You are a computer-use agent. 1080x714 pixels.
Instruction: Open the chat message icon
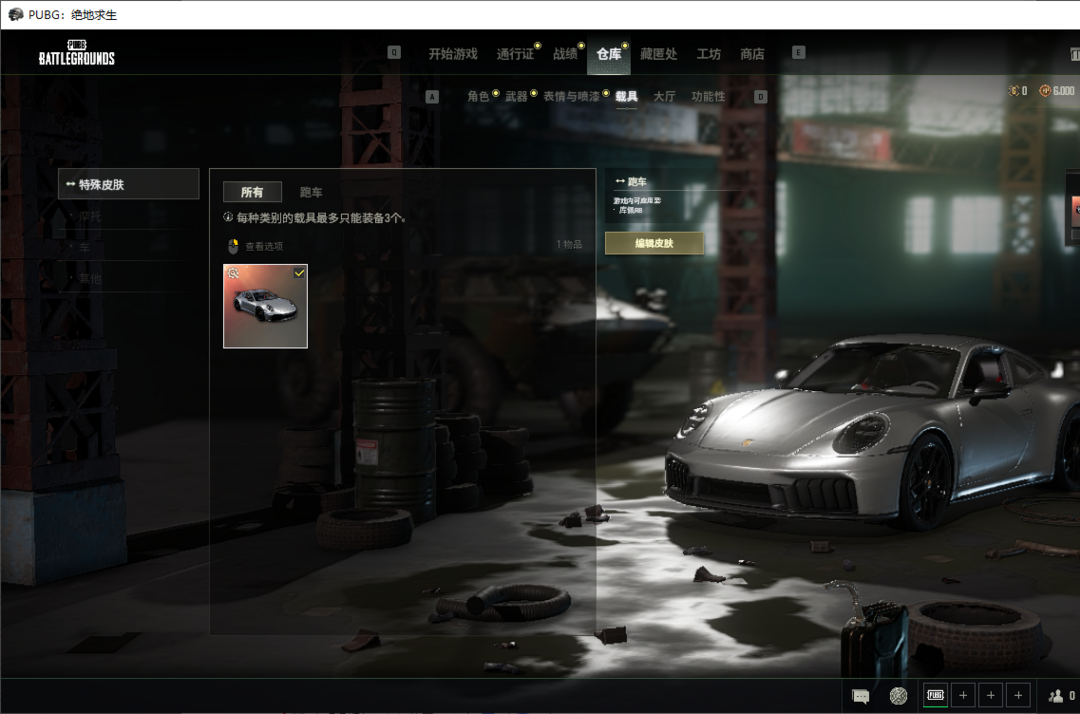pyautogui.click(x=860, y=696)
